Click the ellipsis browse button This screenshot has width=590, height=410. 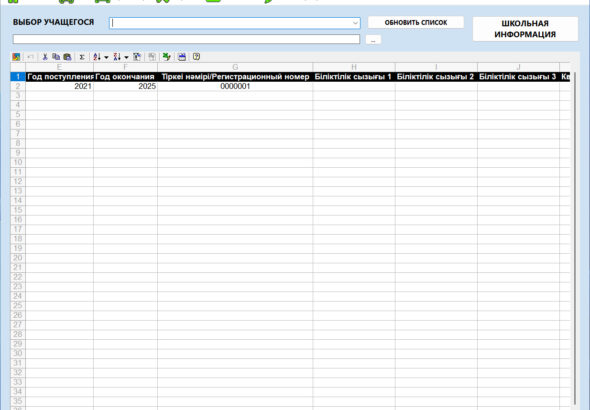373,39
